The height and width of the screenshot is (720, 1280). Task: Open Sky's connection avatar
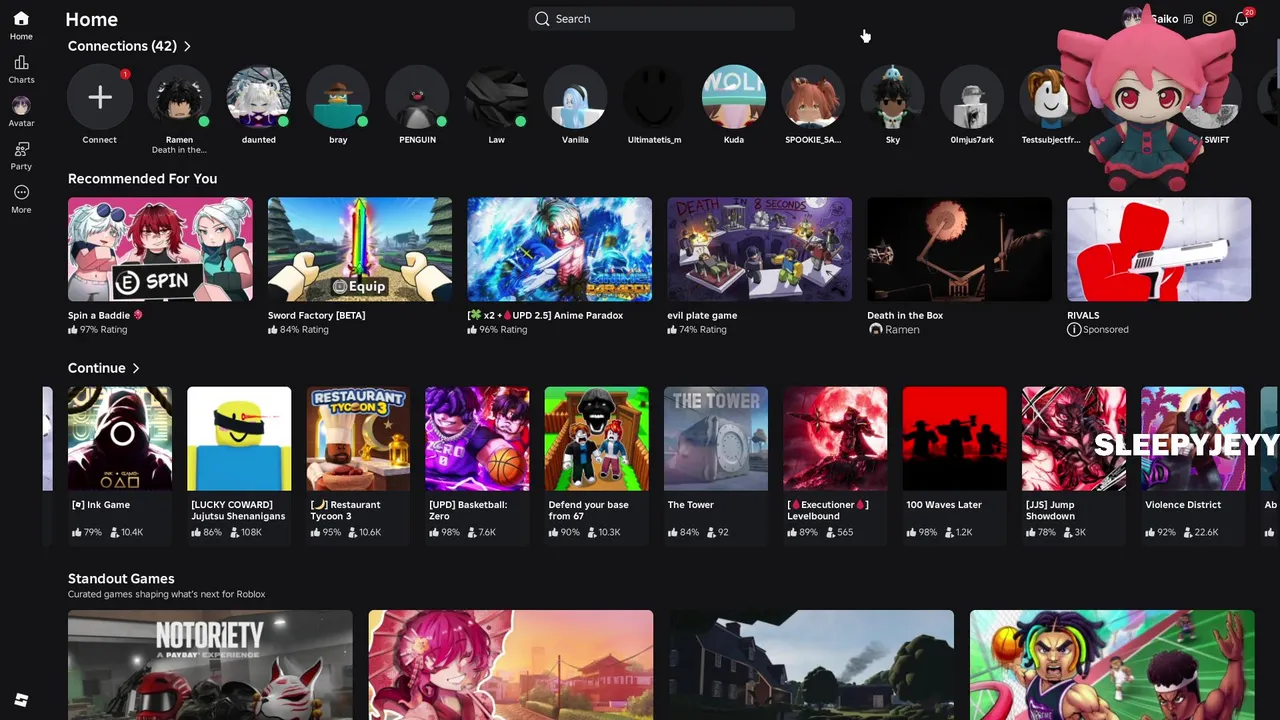893,97
